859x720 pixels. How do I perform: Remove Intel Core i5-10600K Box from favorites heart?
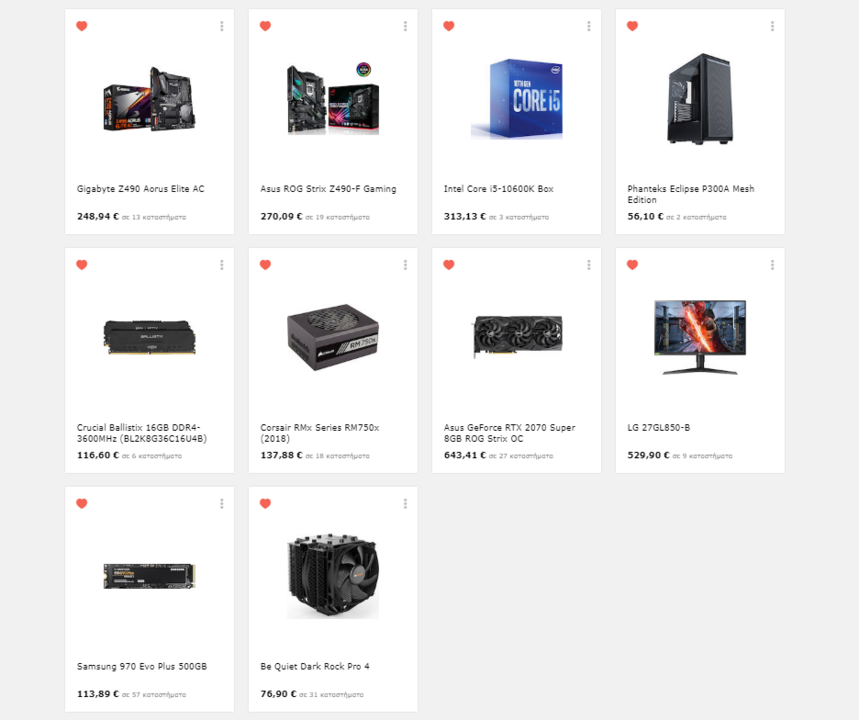click(x=449, y=26)
